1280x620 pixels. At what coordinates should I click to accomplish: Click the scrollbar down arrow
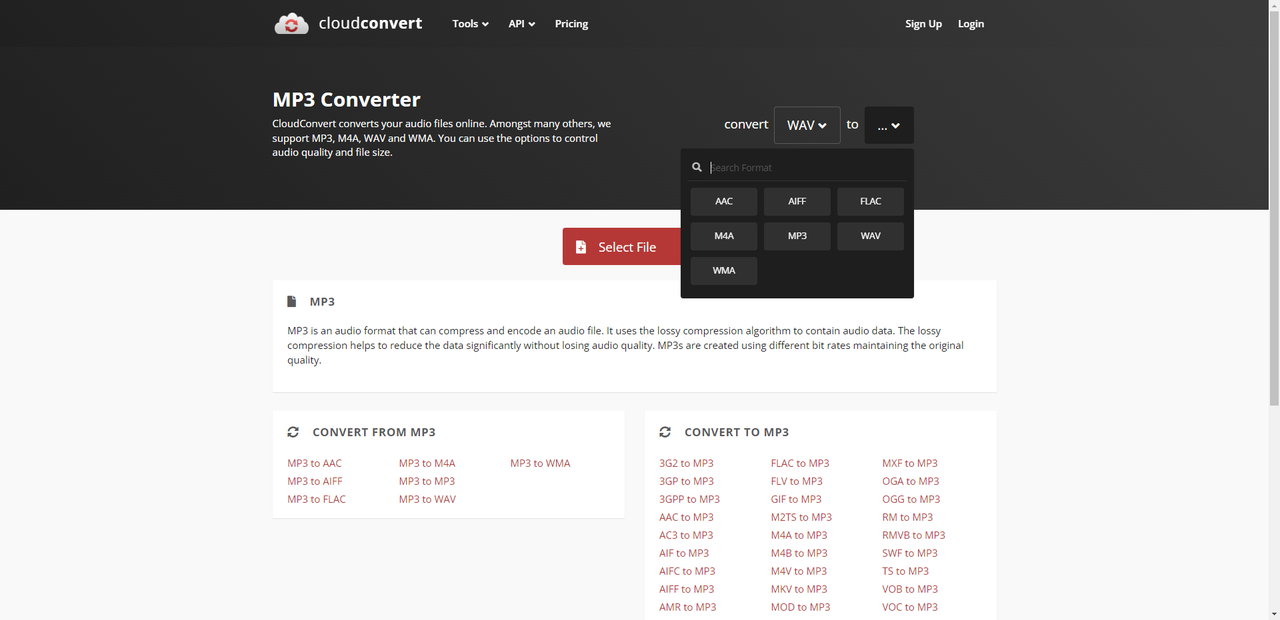click(1273, 612)
